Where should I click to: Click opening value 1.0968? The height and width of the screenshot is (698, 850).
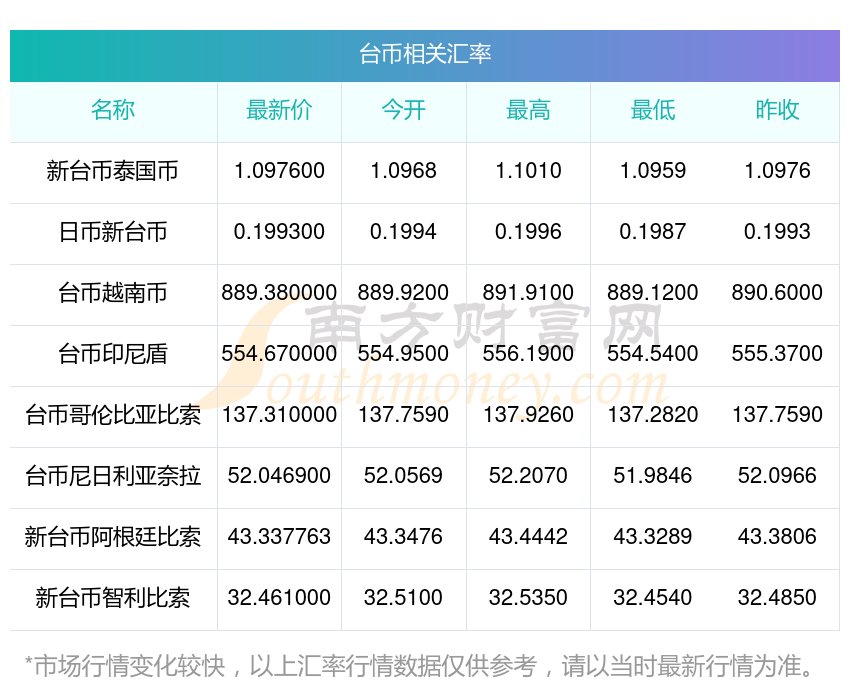pos(403,171)
